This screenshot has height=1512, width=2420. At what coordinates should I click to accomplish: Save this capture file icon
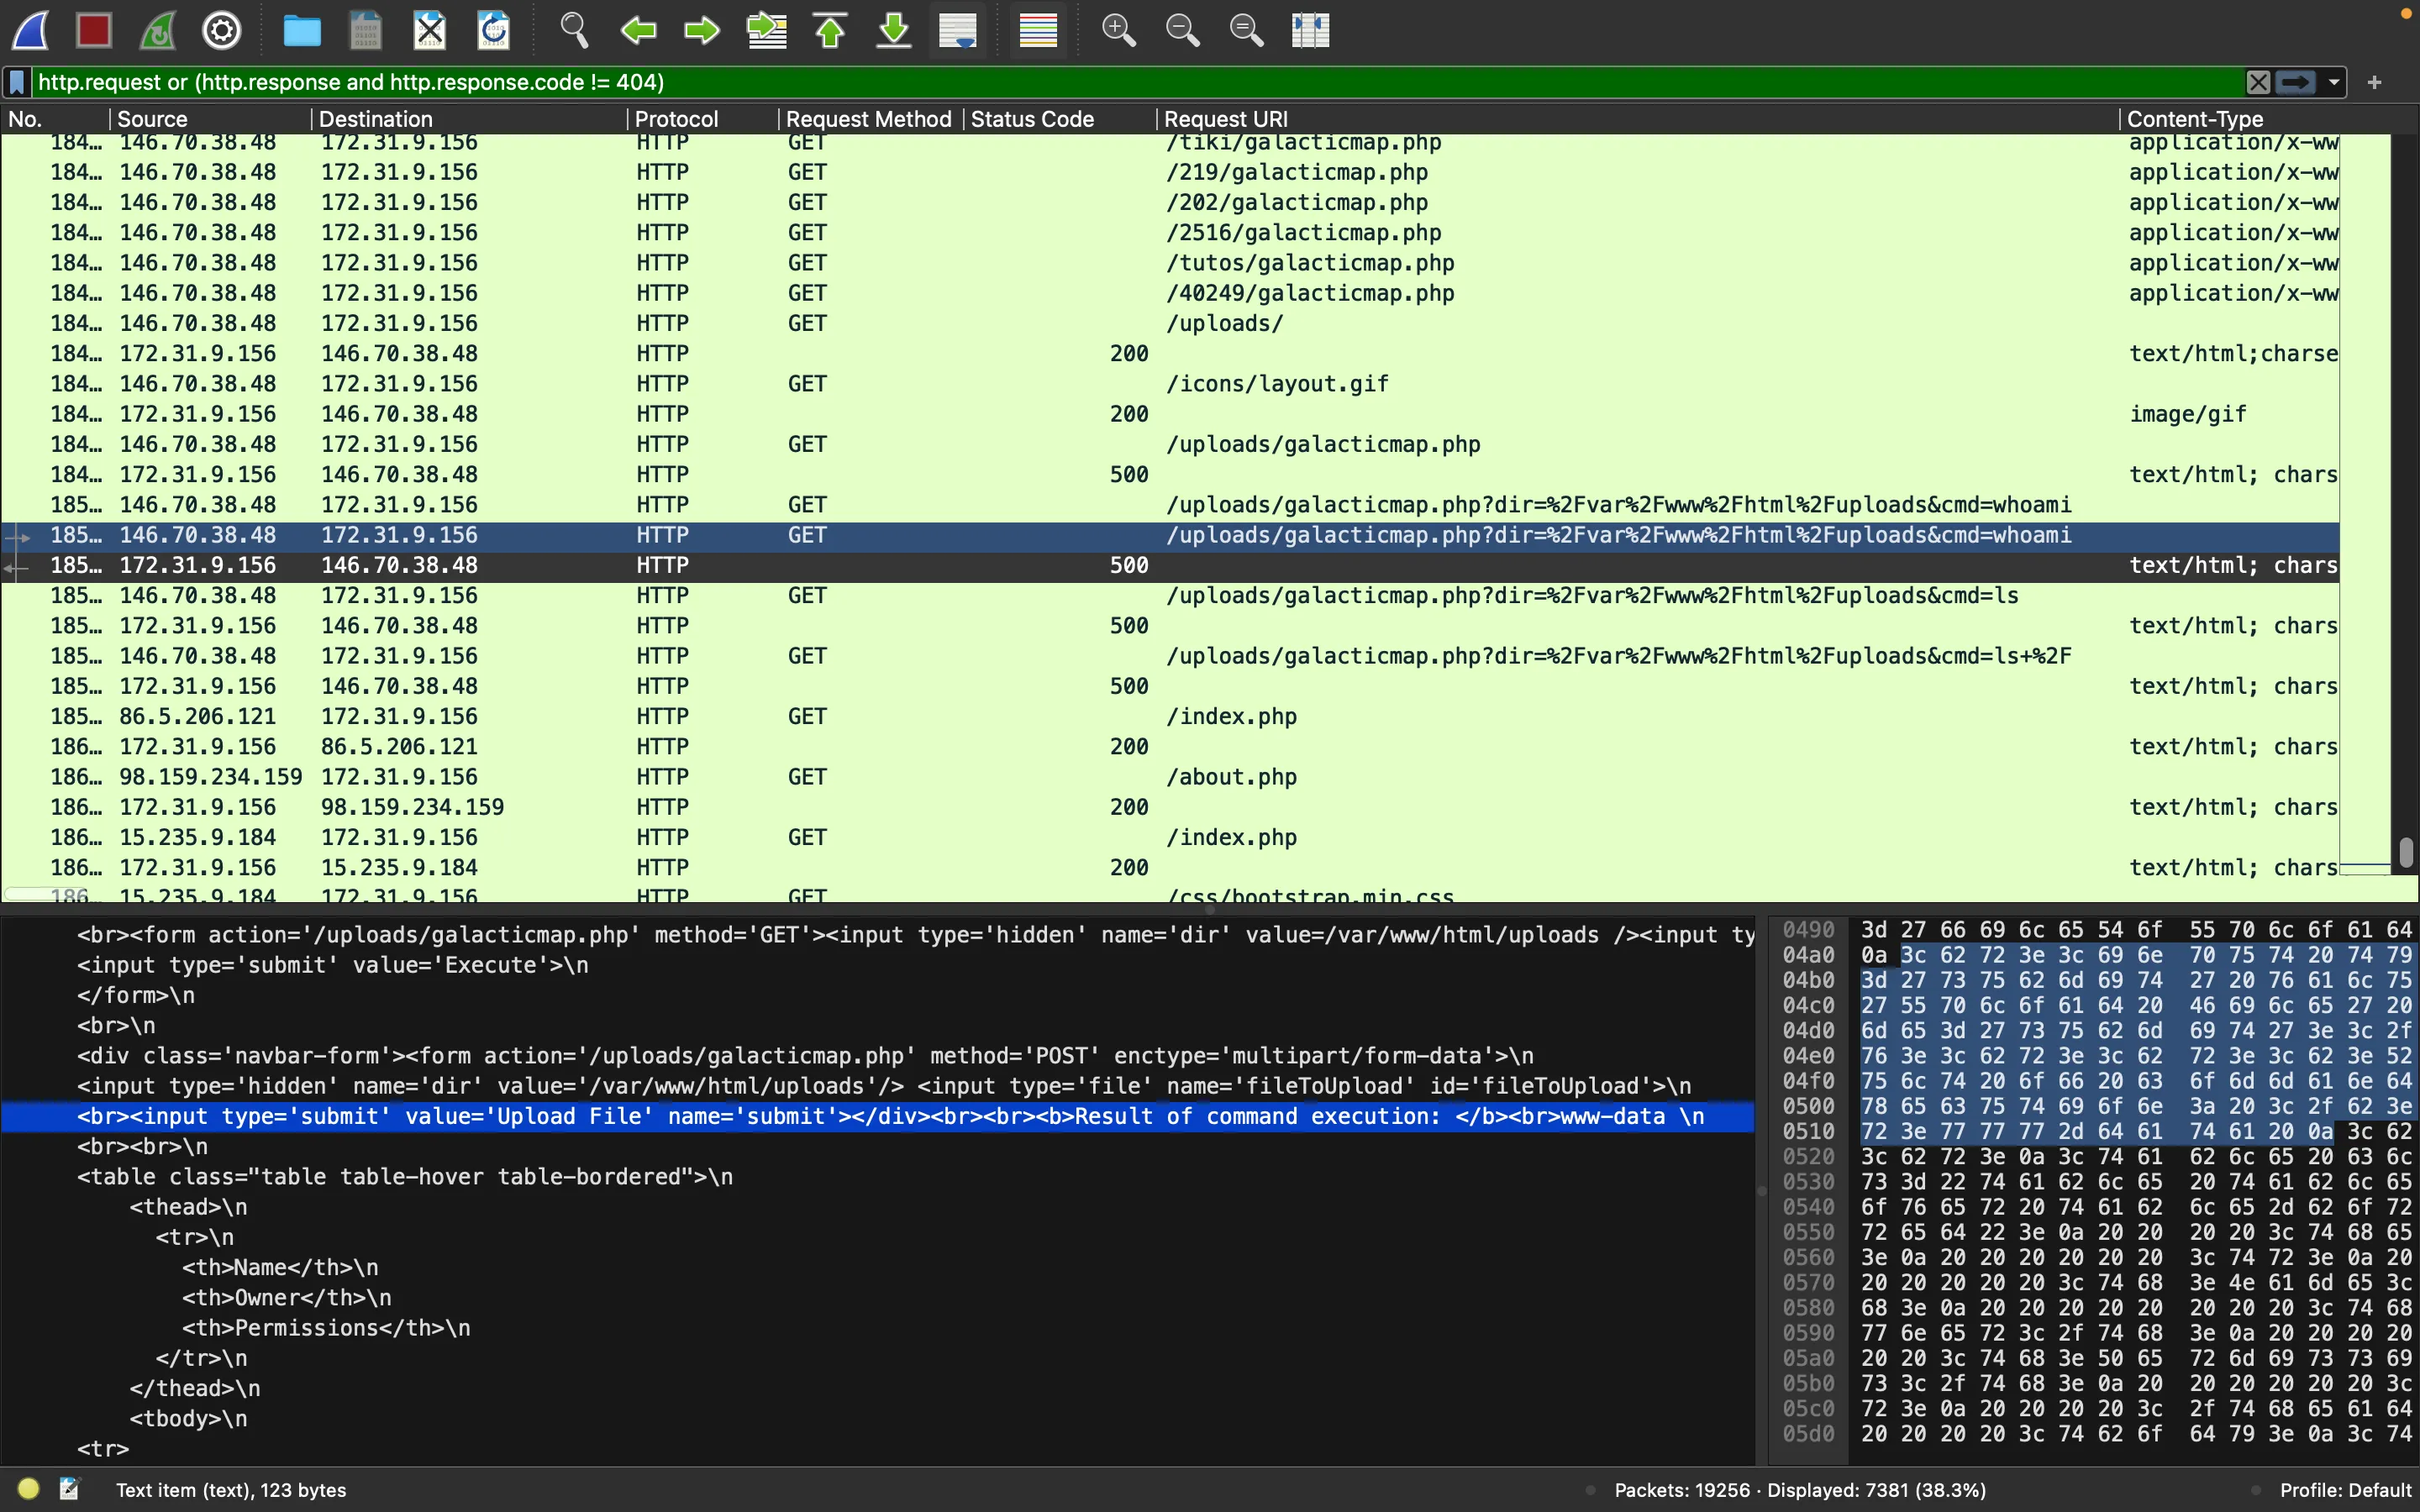pyautogui.click(x=366, y=30)
